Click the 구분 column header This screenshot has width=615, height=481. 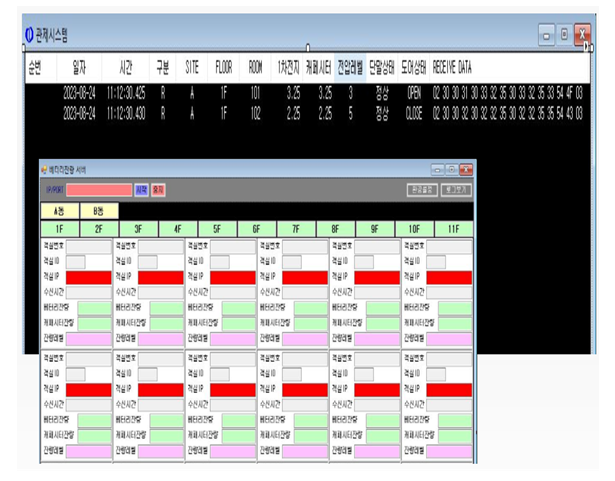pos(162,68)
